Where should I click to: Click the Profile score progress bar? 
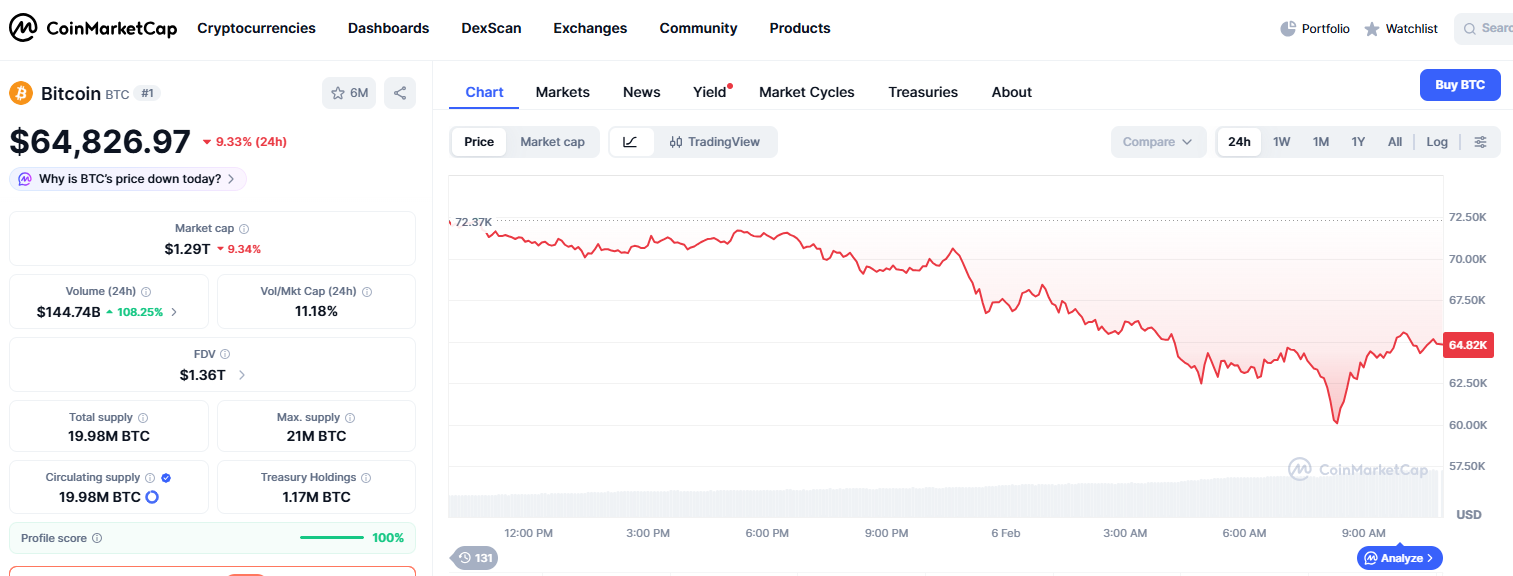tap(332, 538)
